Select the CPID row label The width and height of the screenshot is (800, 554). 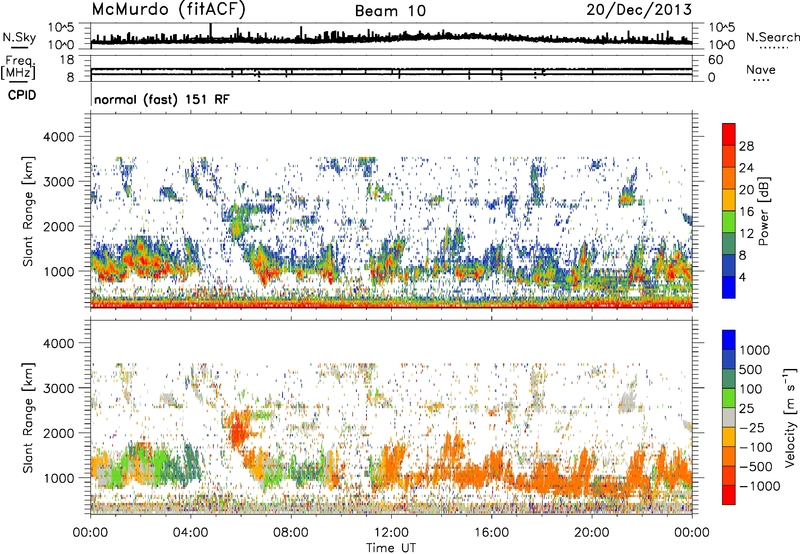(22, 95)
